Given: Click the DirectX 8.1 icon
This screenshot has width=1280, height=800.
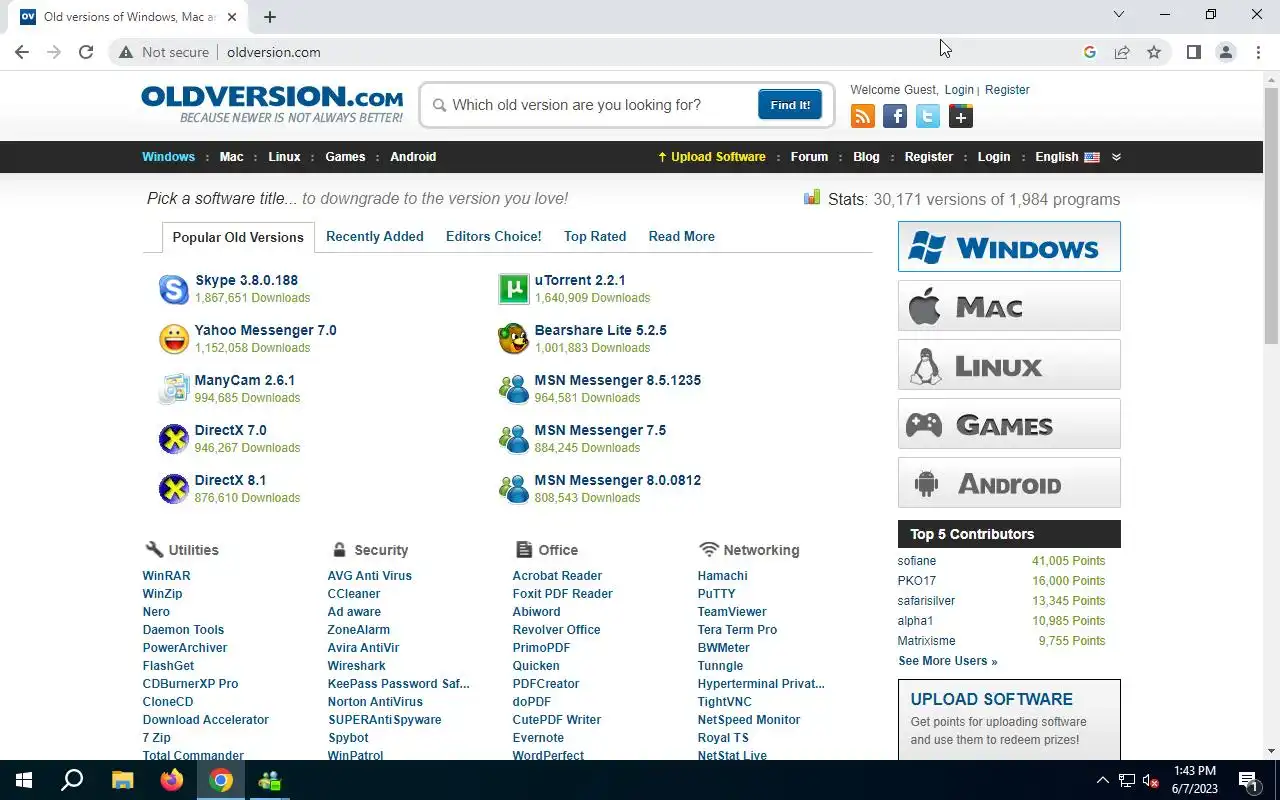Looking at the screenshot, I should click(x=173, y=489).
